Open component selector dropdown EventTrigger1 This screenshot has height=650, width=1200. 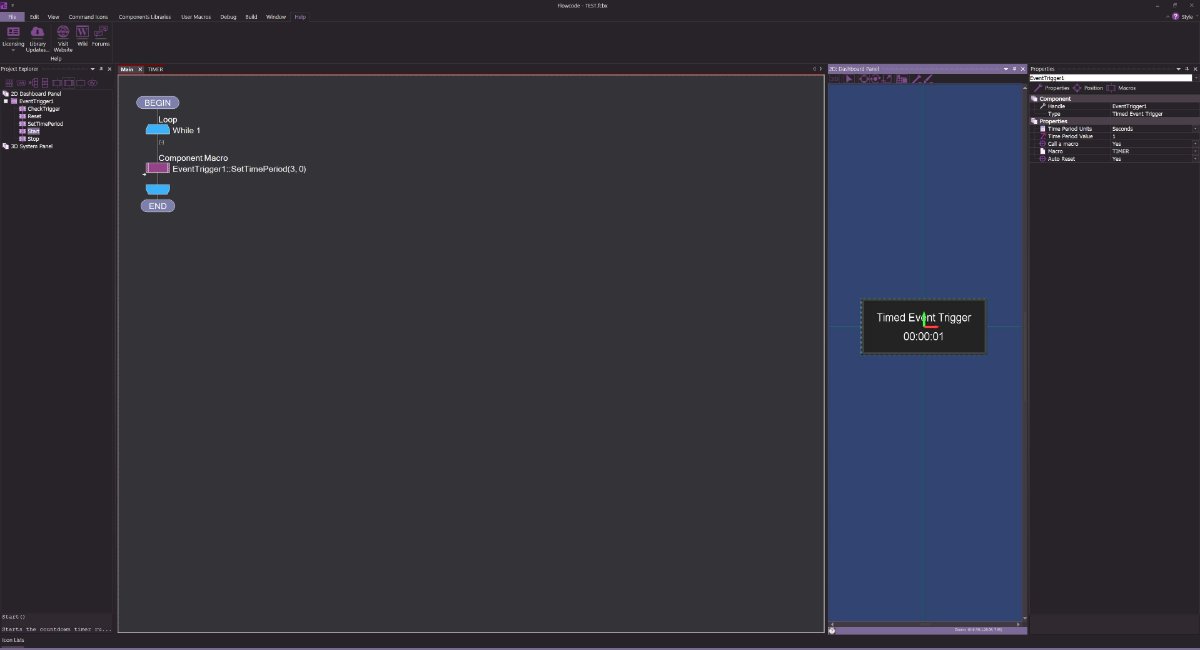(x=1195, y=77)
